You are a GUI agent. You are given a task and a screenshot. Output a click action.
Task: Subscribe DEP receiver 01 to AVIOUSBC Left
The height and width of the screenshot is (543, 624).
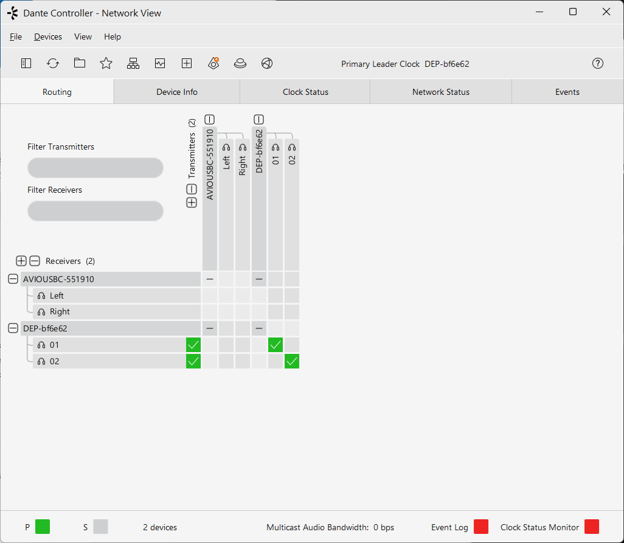[x=226, y=345]
